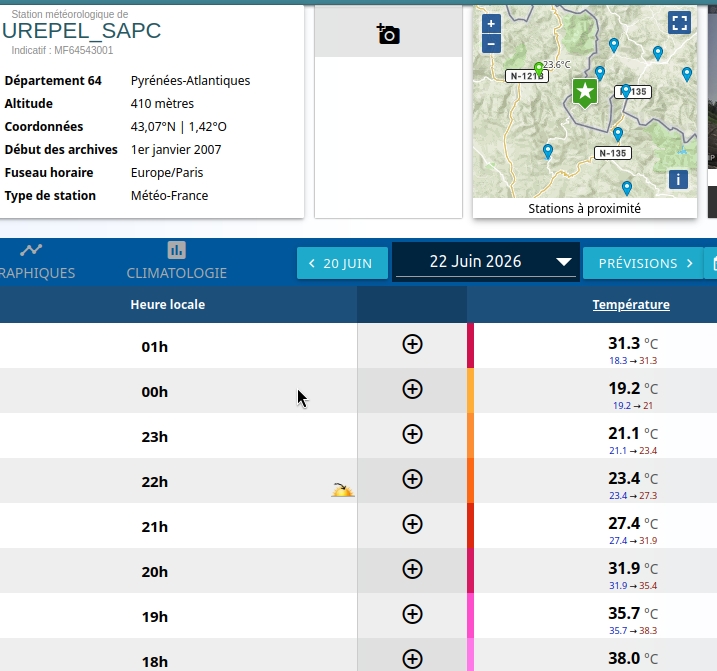Click the green 23.6°C station pin

click(539, 69)
